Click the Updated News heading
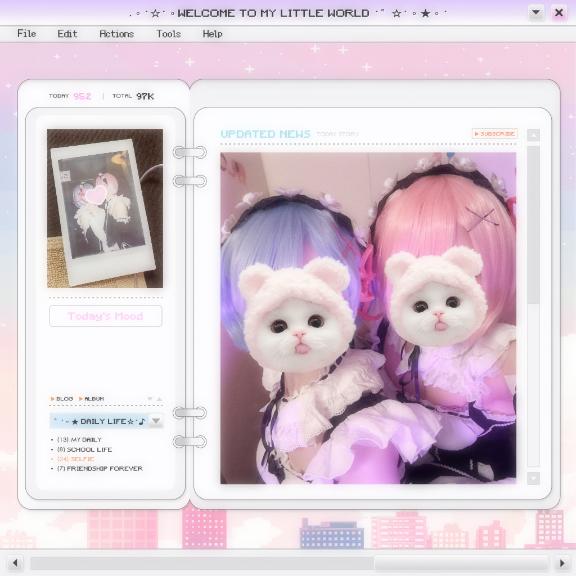 tap(266, 134)
